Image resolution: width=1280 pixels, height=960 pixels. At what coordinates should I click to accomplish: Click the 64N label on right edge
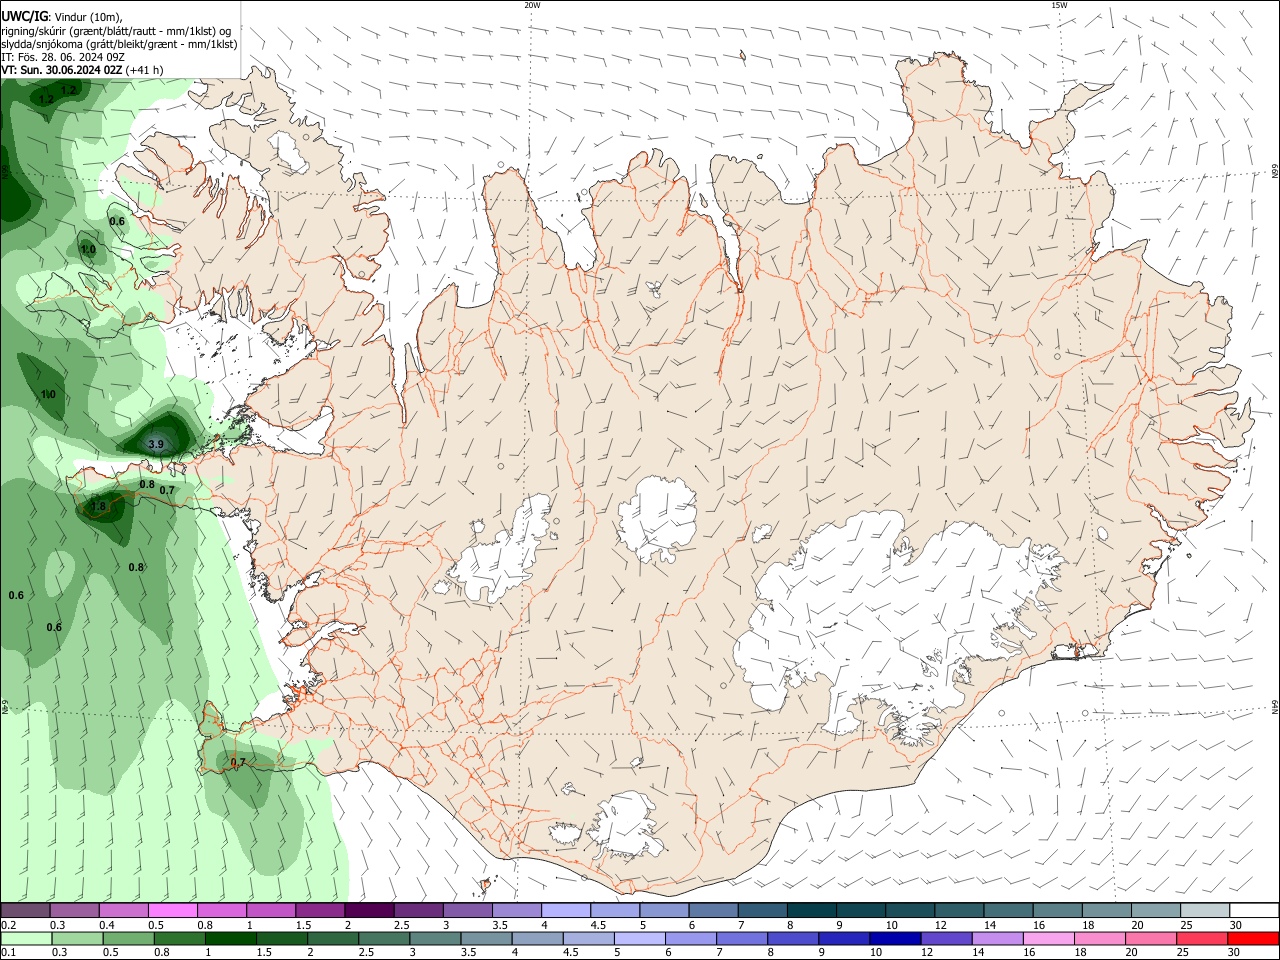coord(1275,706)
